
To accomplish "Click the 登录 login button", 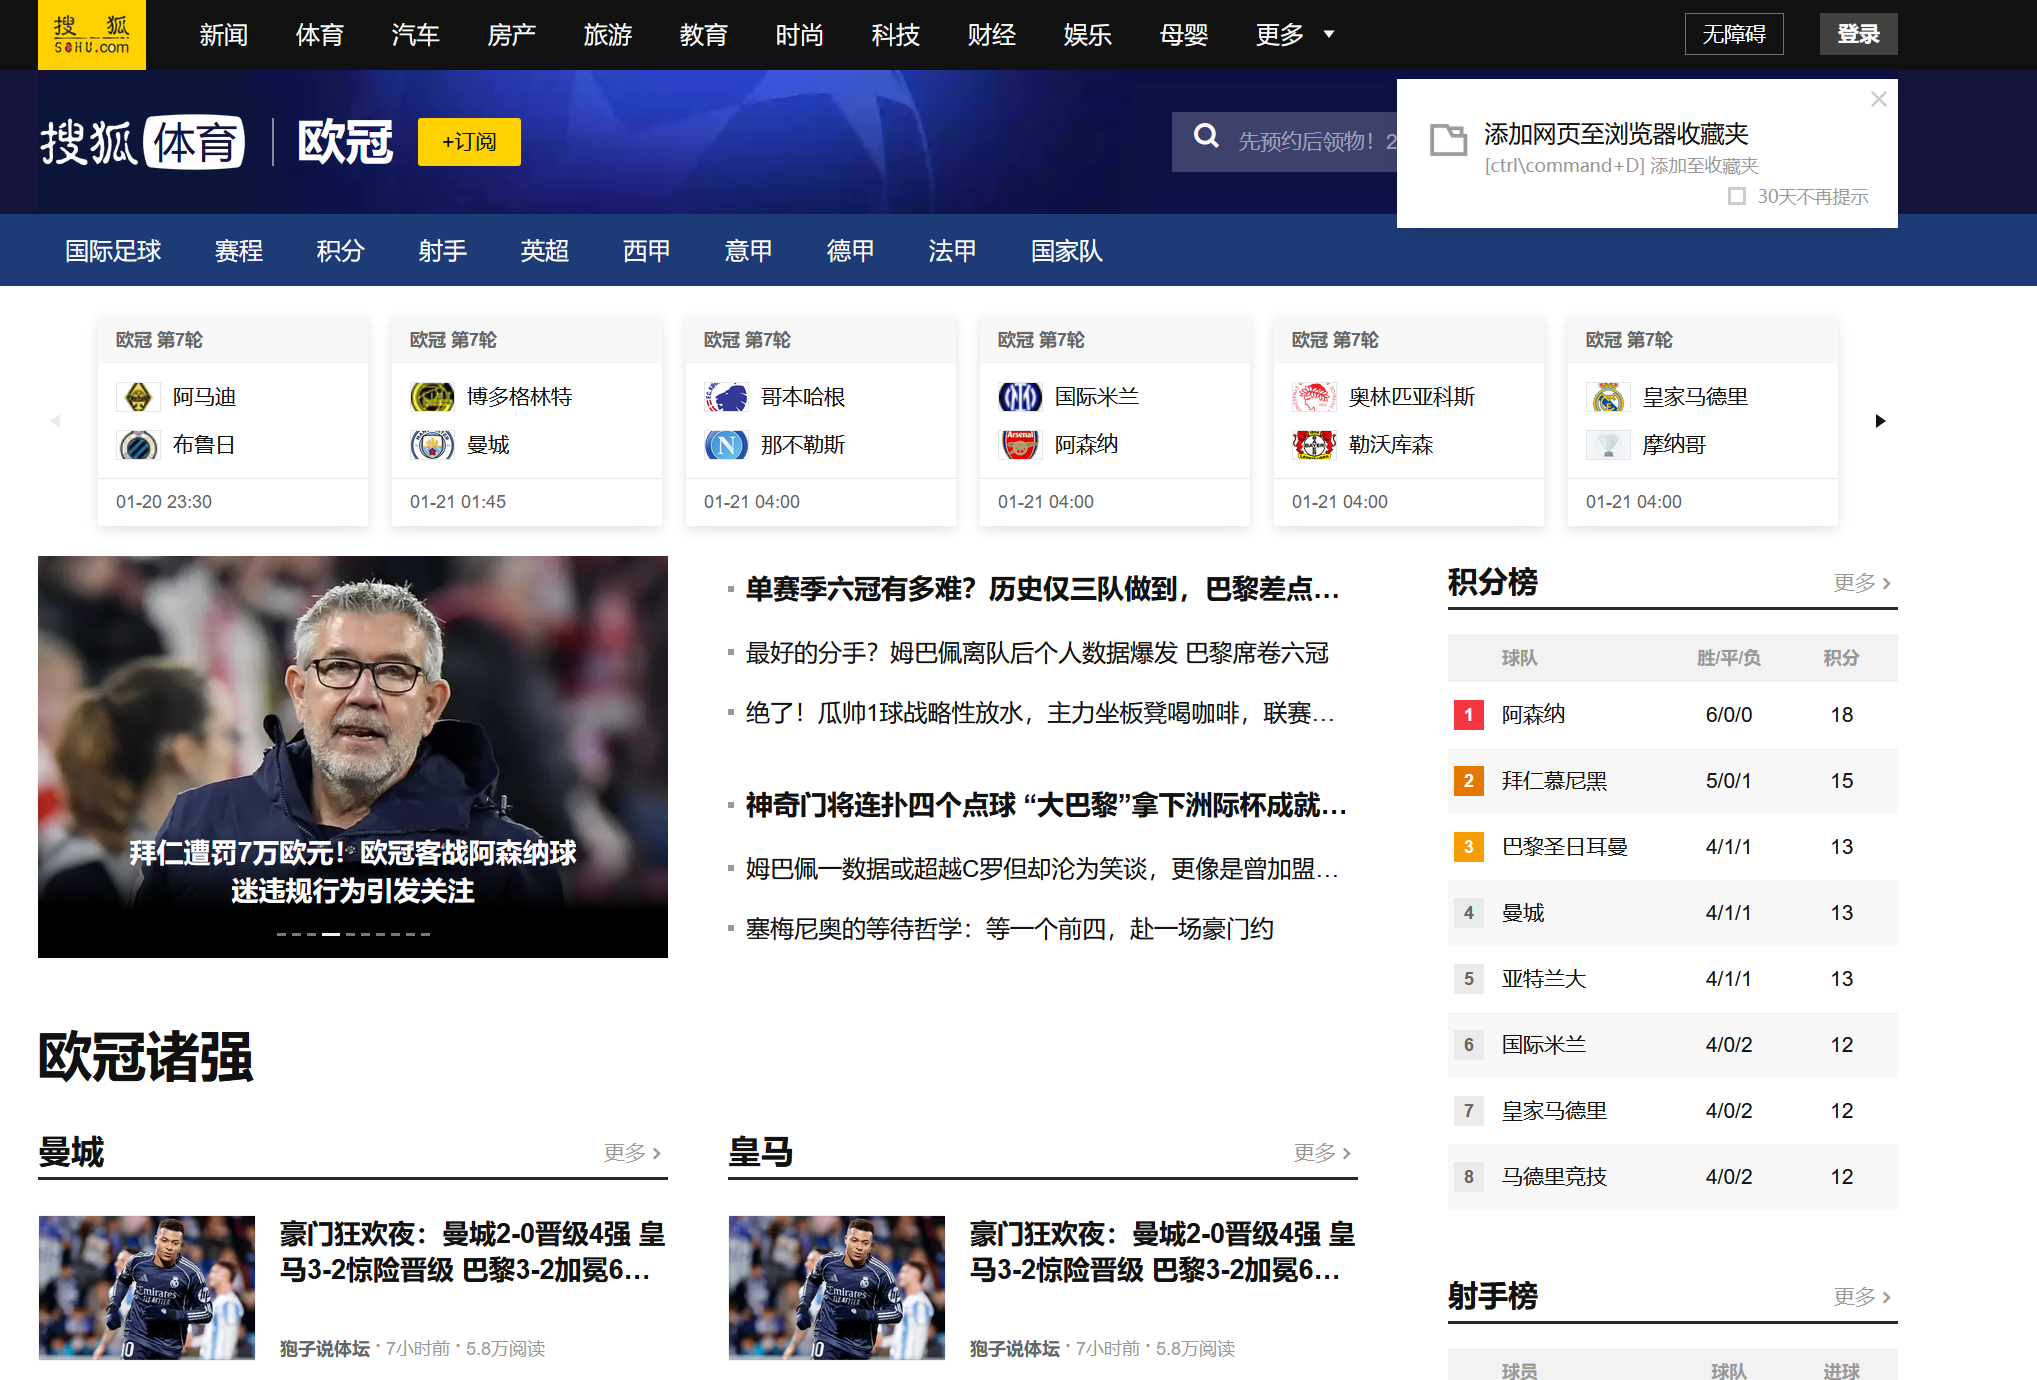I will (1857, 35).
